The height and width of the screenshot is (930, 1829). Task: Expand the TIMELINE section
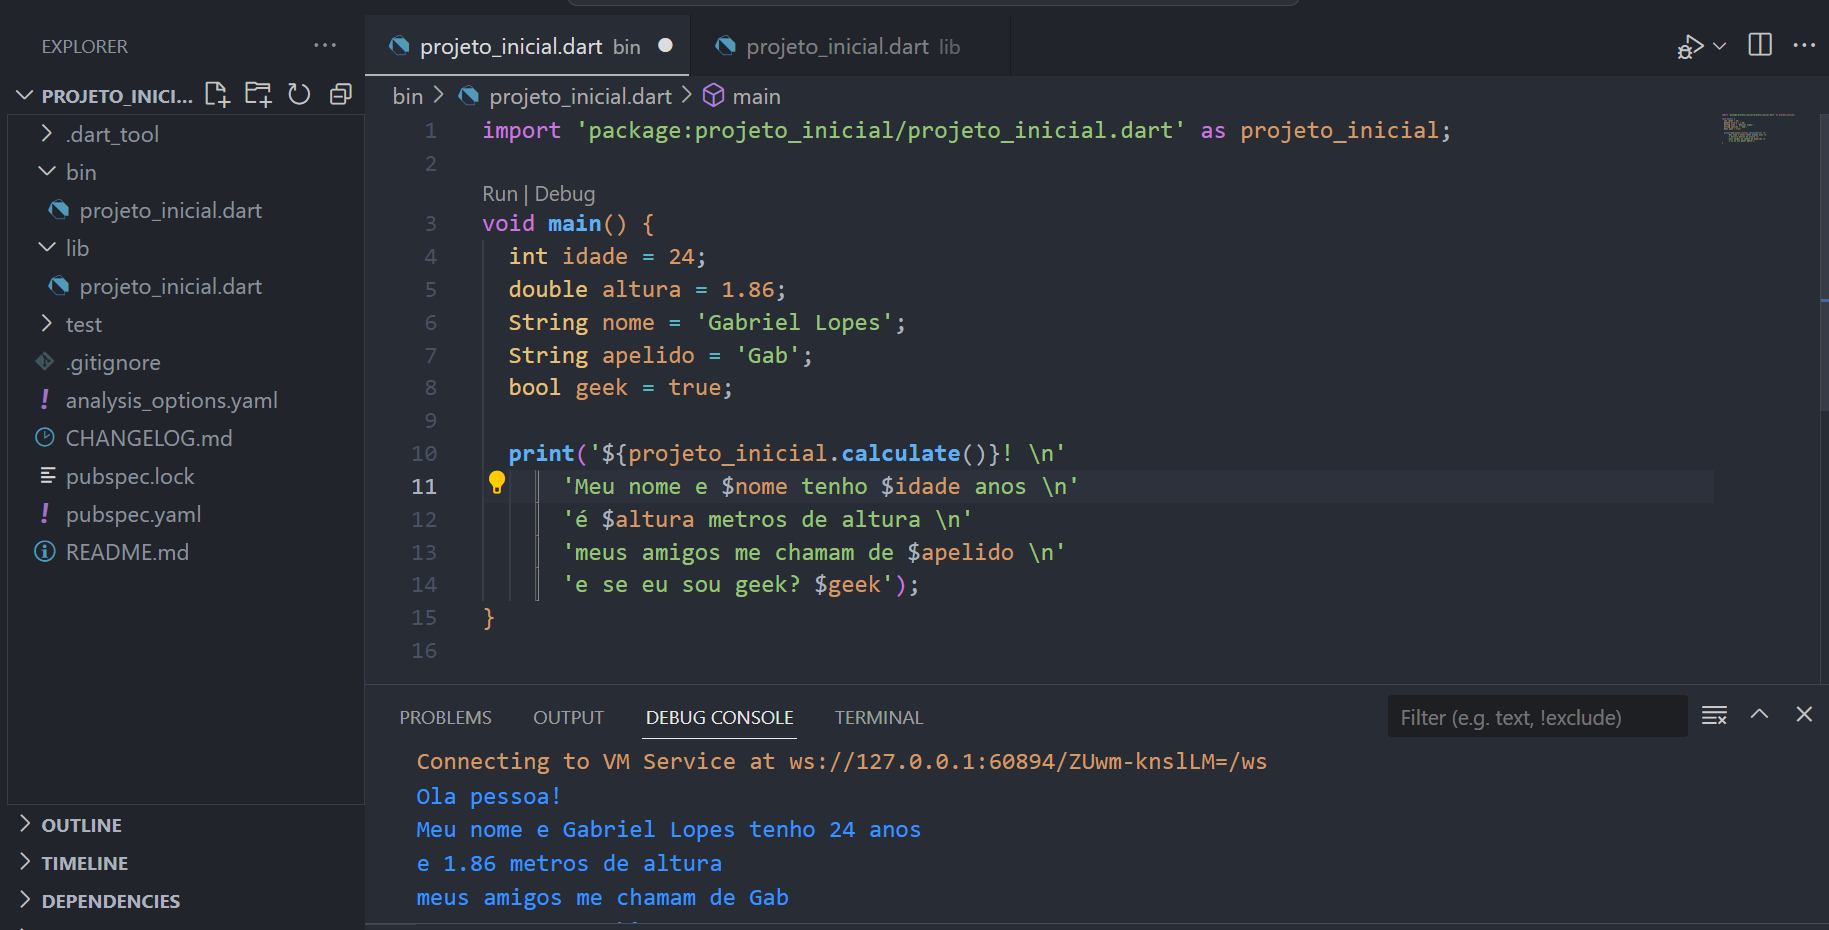[x=25, y=862]
